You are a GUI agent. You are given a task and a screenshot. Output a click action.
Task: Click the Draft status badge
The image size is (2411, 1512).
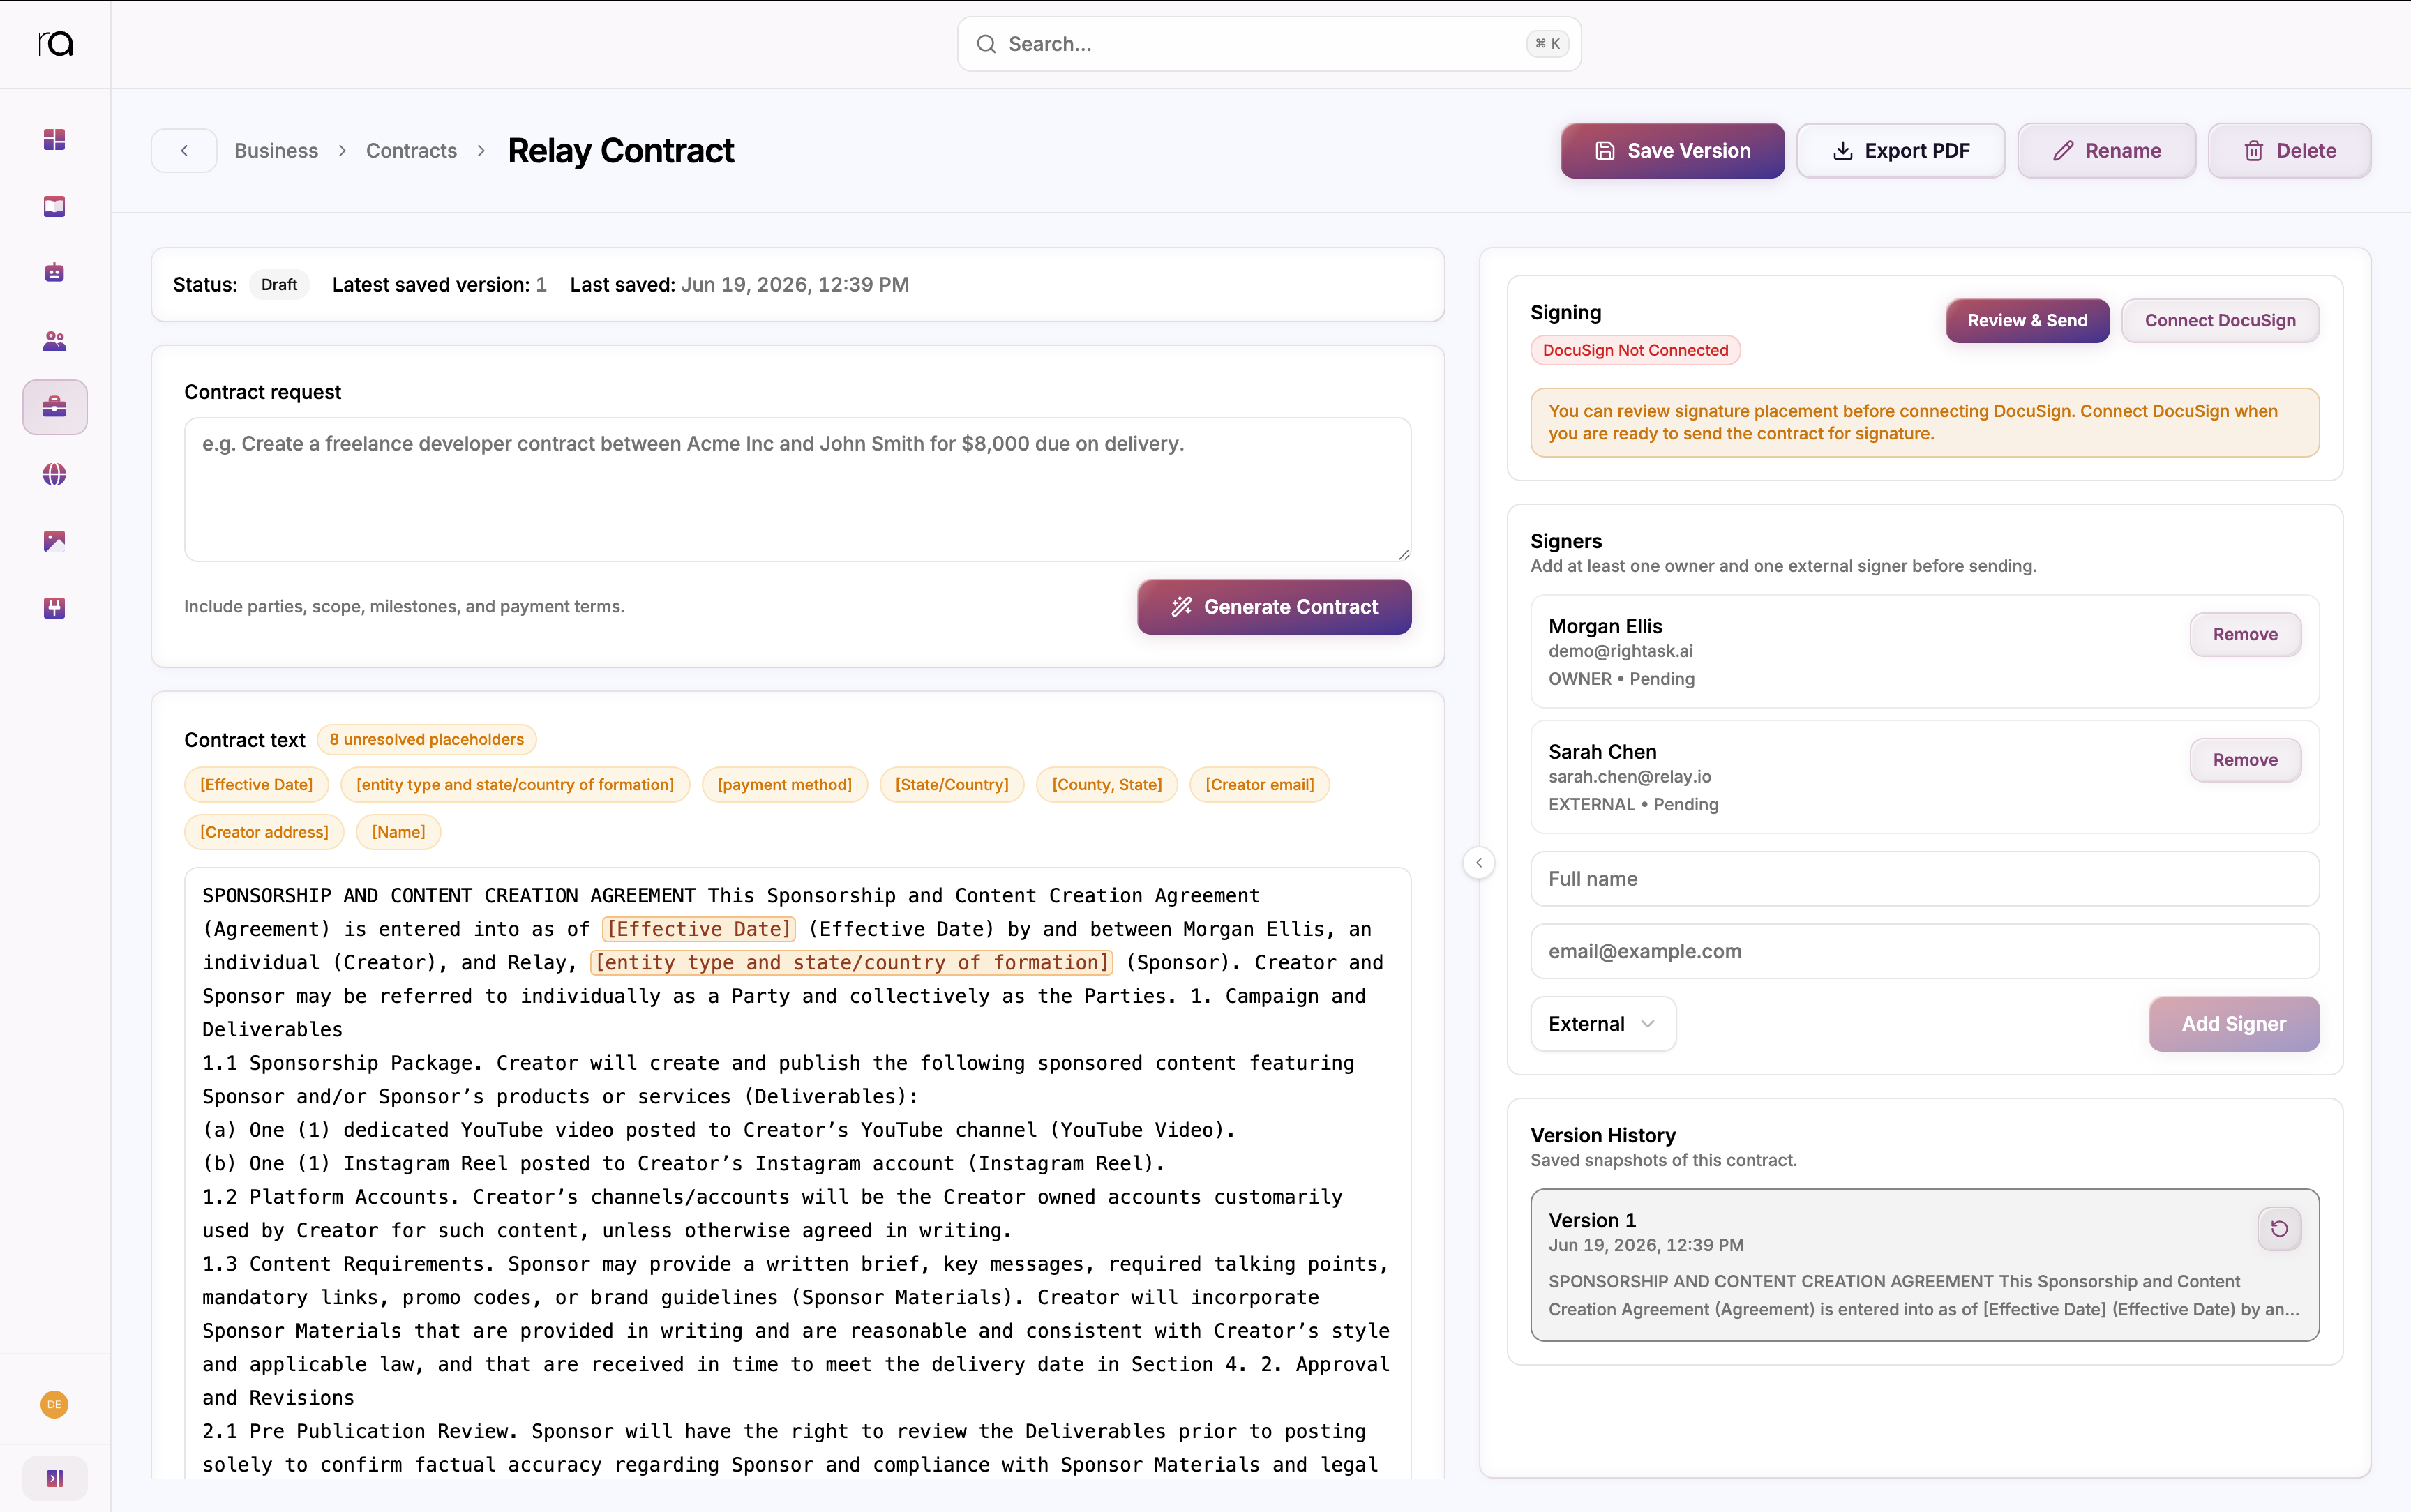279,284
